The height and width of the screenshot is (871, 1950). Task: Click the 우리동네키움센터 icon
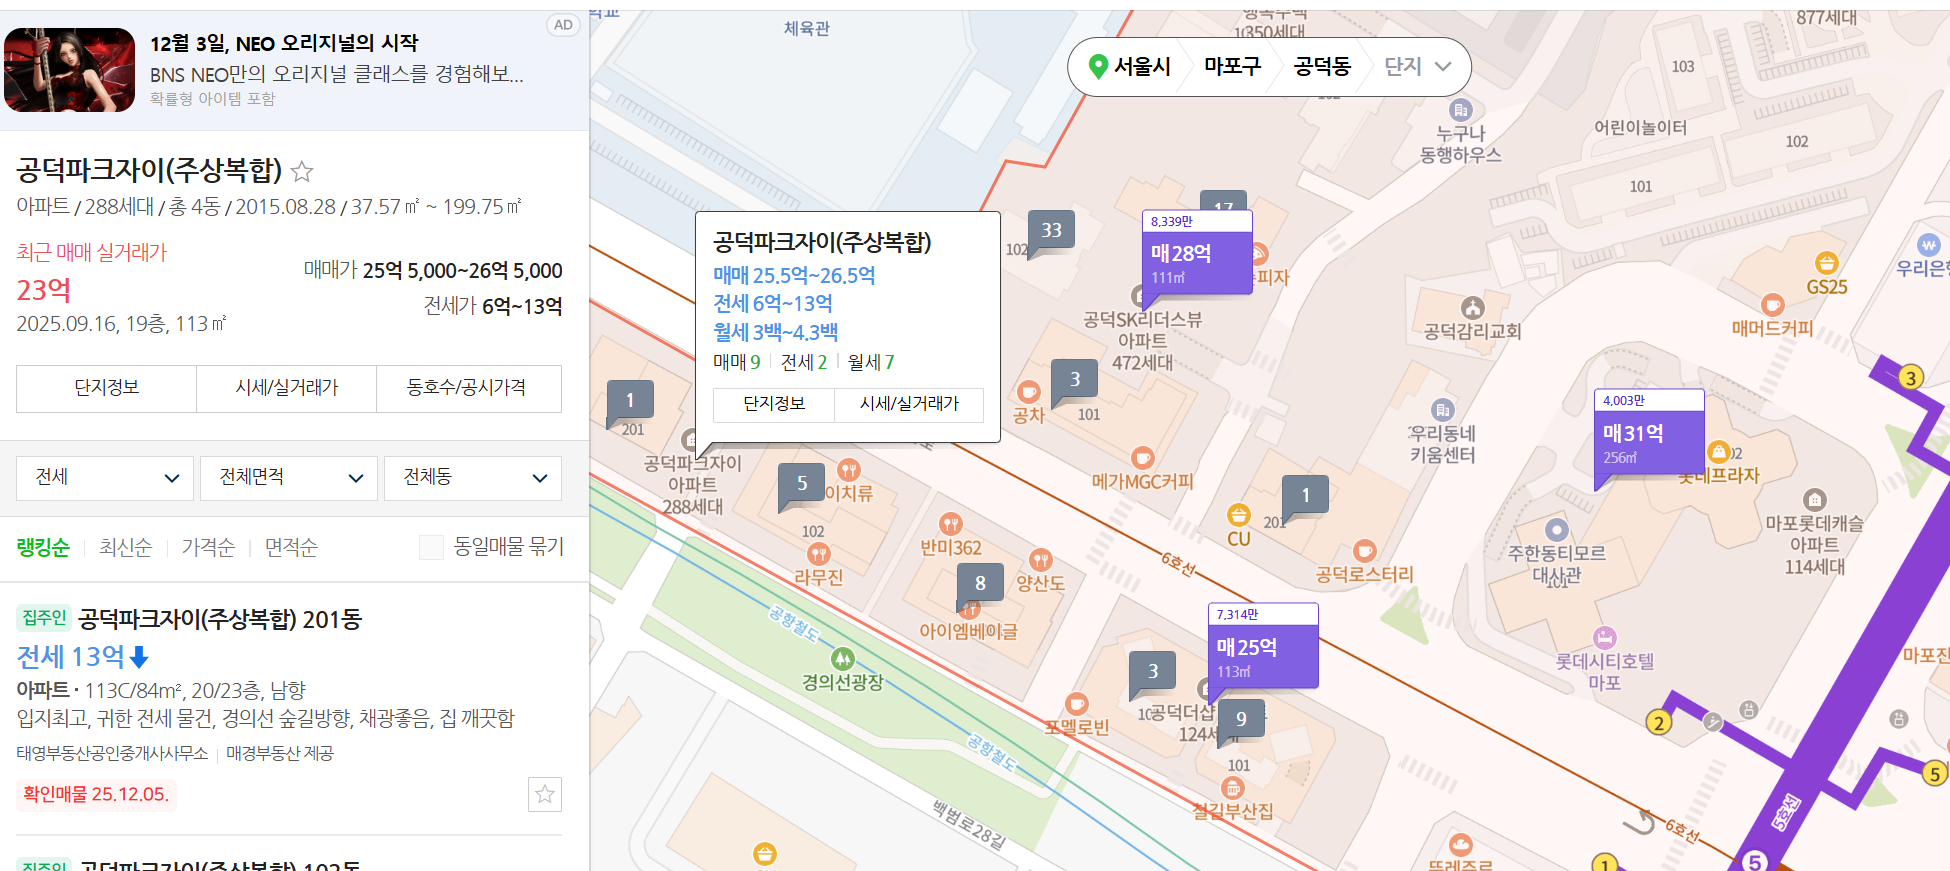pyautogui.click(x=1442, y=410)
